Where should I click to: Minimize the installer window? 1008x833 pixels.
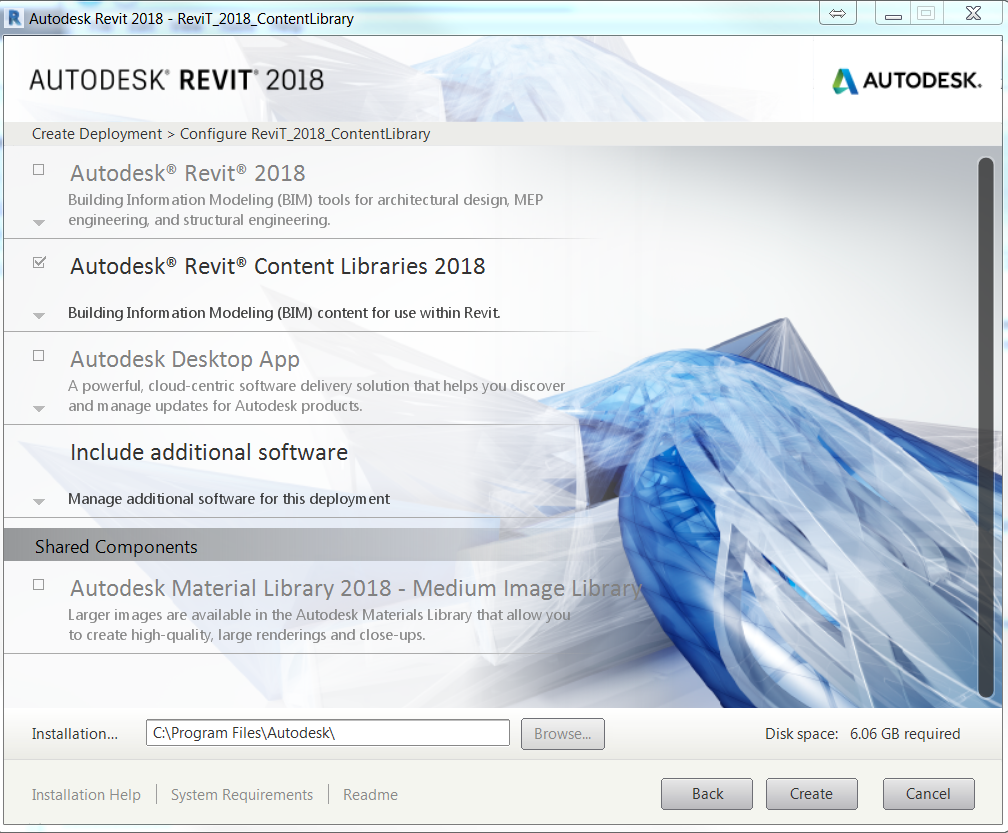point(893,13)
